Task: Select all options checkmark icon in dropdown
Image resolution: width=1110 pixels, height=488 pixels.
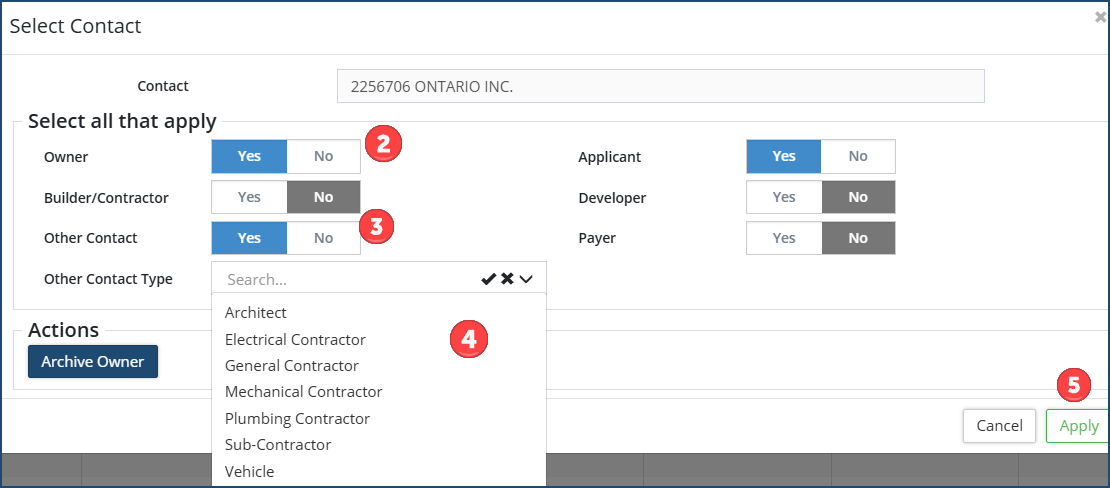Action: pos(488,279)
